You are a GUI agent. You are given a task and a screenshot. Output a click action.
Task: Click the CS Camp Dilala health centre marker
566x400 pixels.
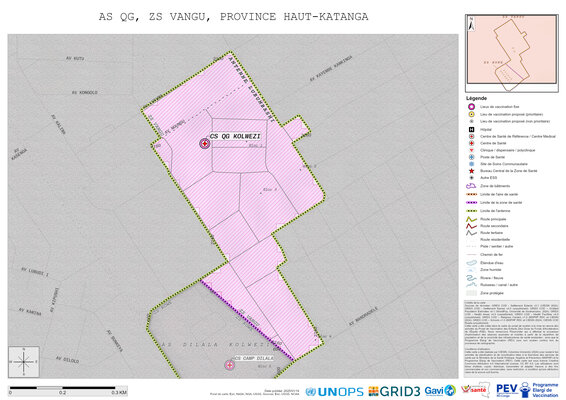pos(229,365)
